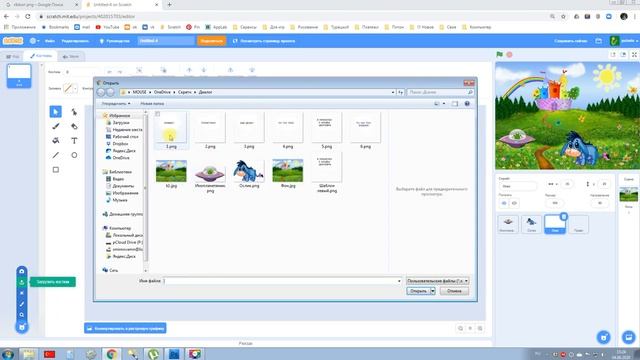Switch to the Code tab
This screenshot has width=640, height=360.
13,56
